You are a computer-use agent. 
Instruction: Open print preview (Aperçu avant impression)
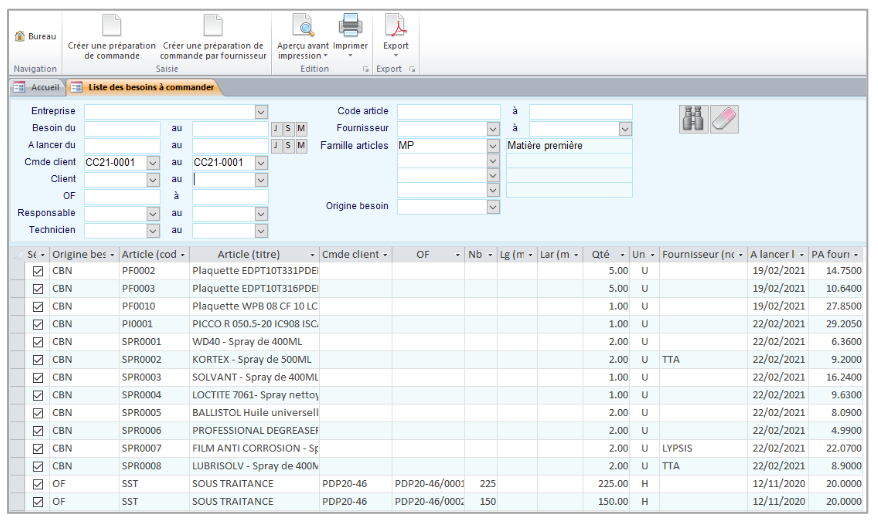click(302, 27)
